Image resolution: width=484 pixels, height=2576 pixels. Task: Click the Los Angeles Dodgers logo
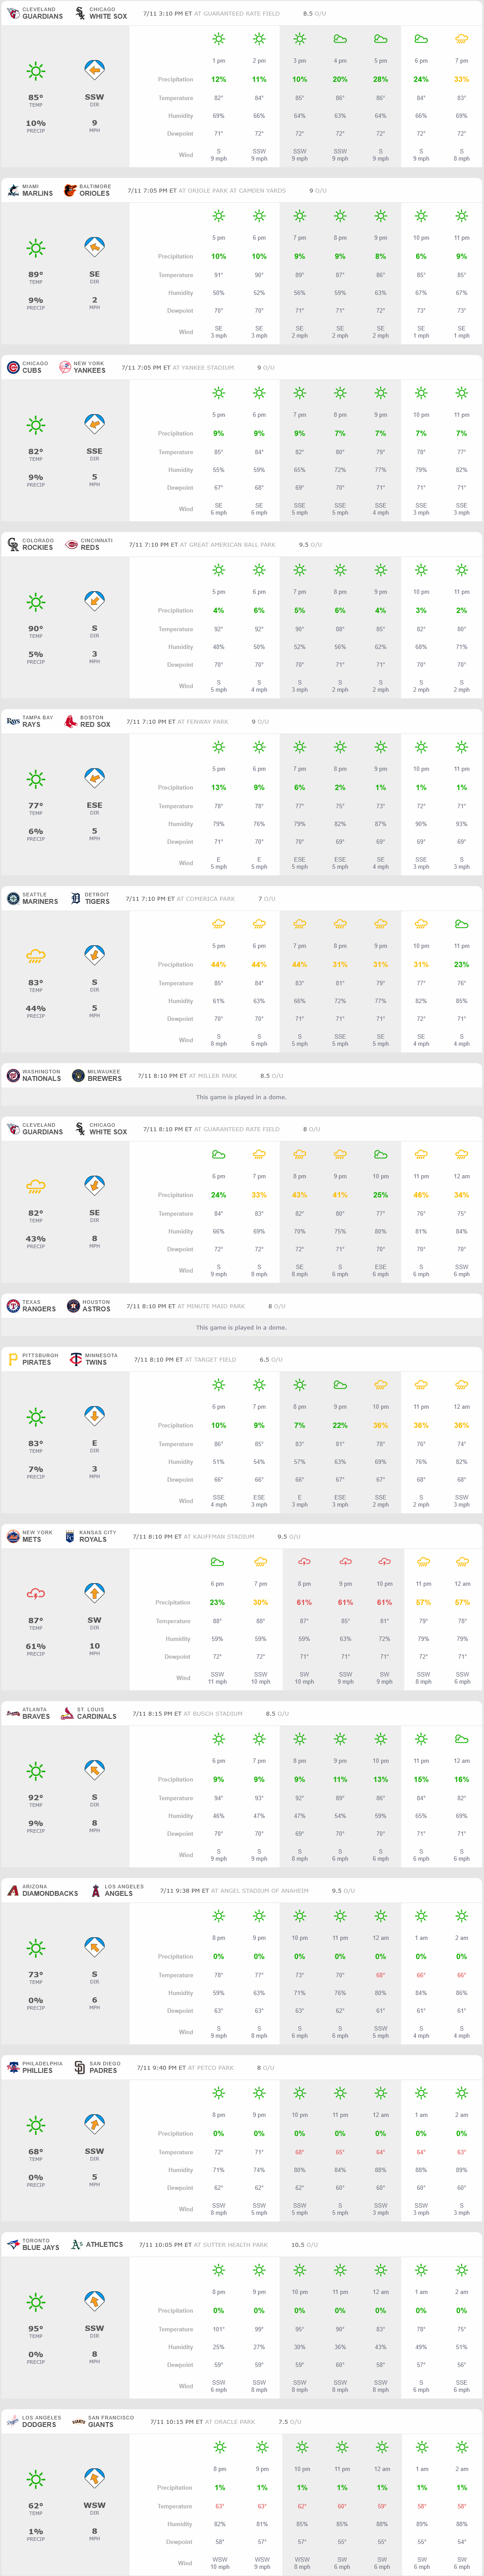click(13, 2421)
